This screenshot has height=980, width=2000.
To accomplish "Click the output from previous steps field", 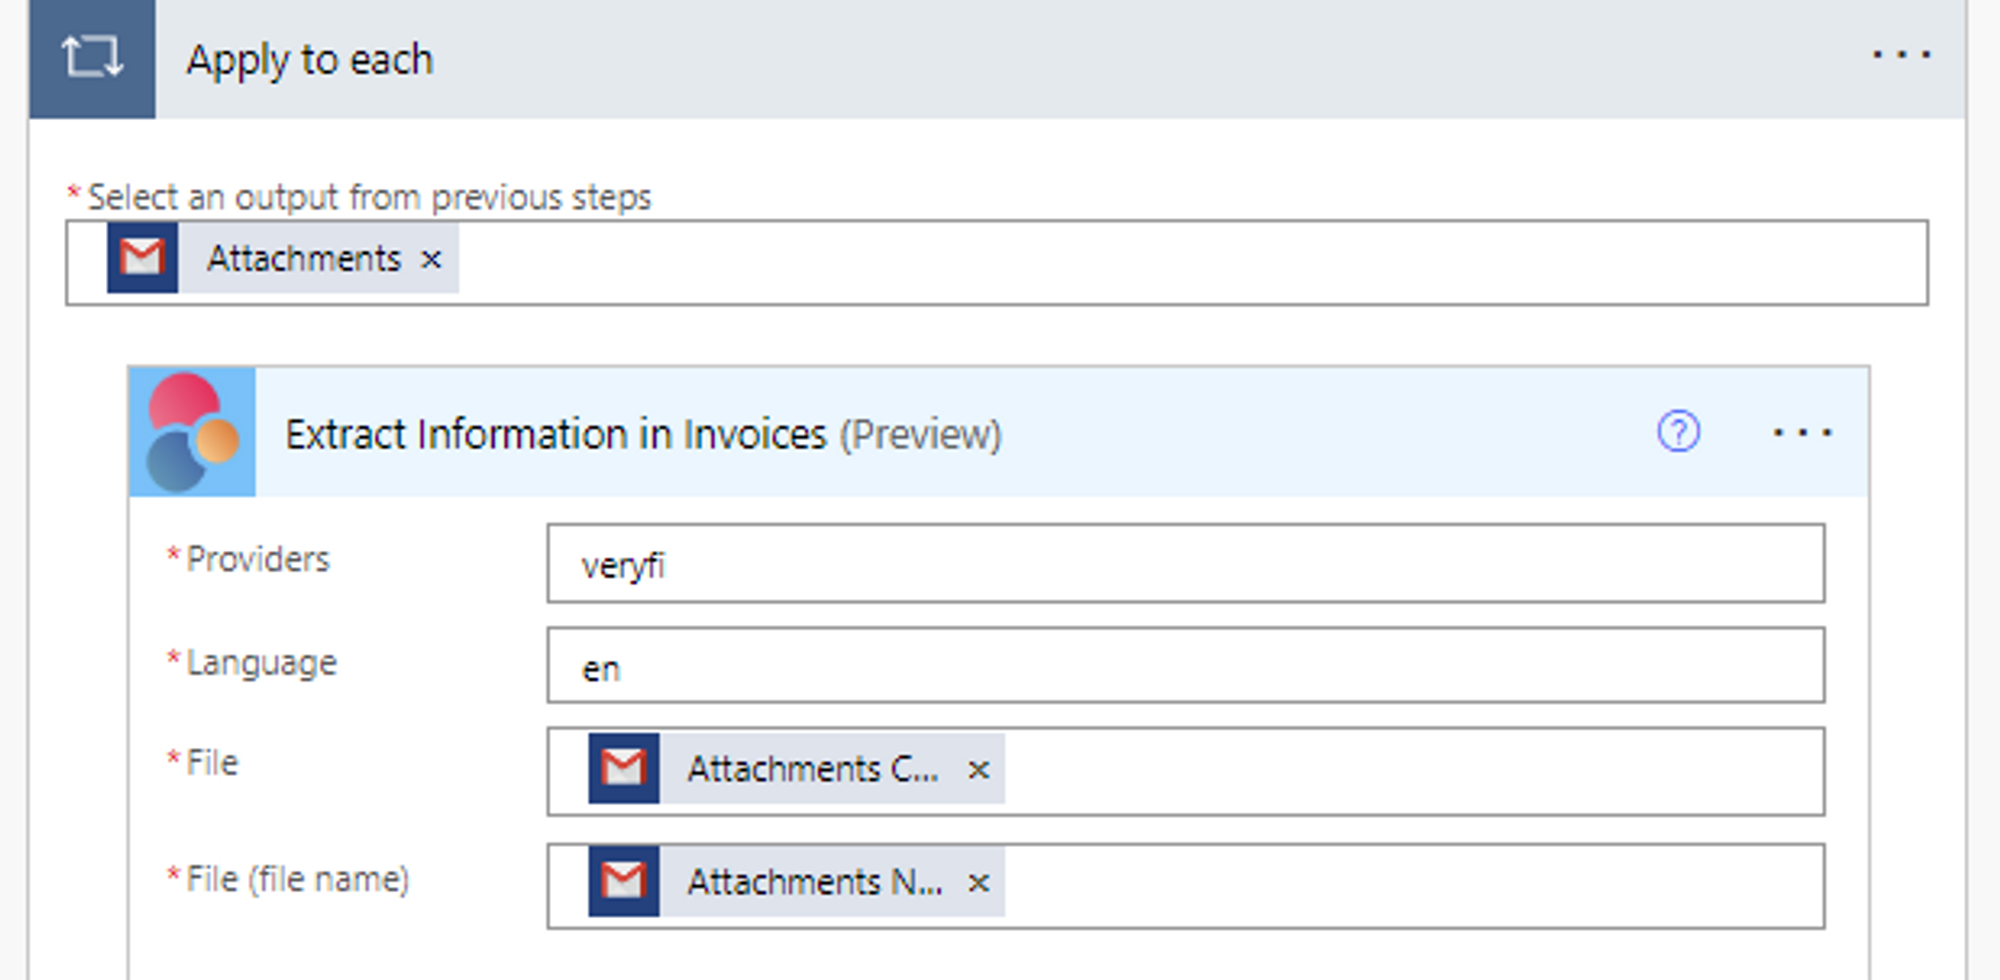I will [x=1190, y=262].
